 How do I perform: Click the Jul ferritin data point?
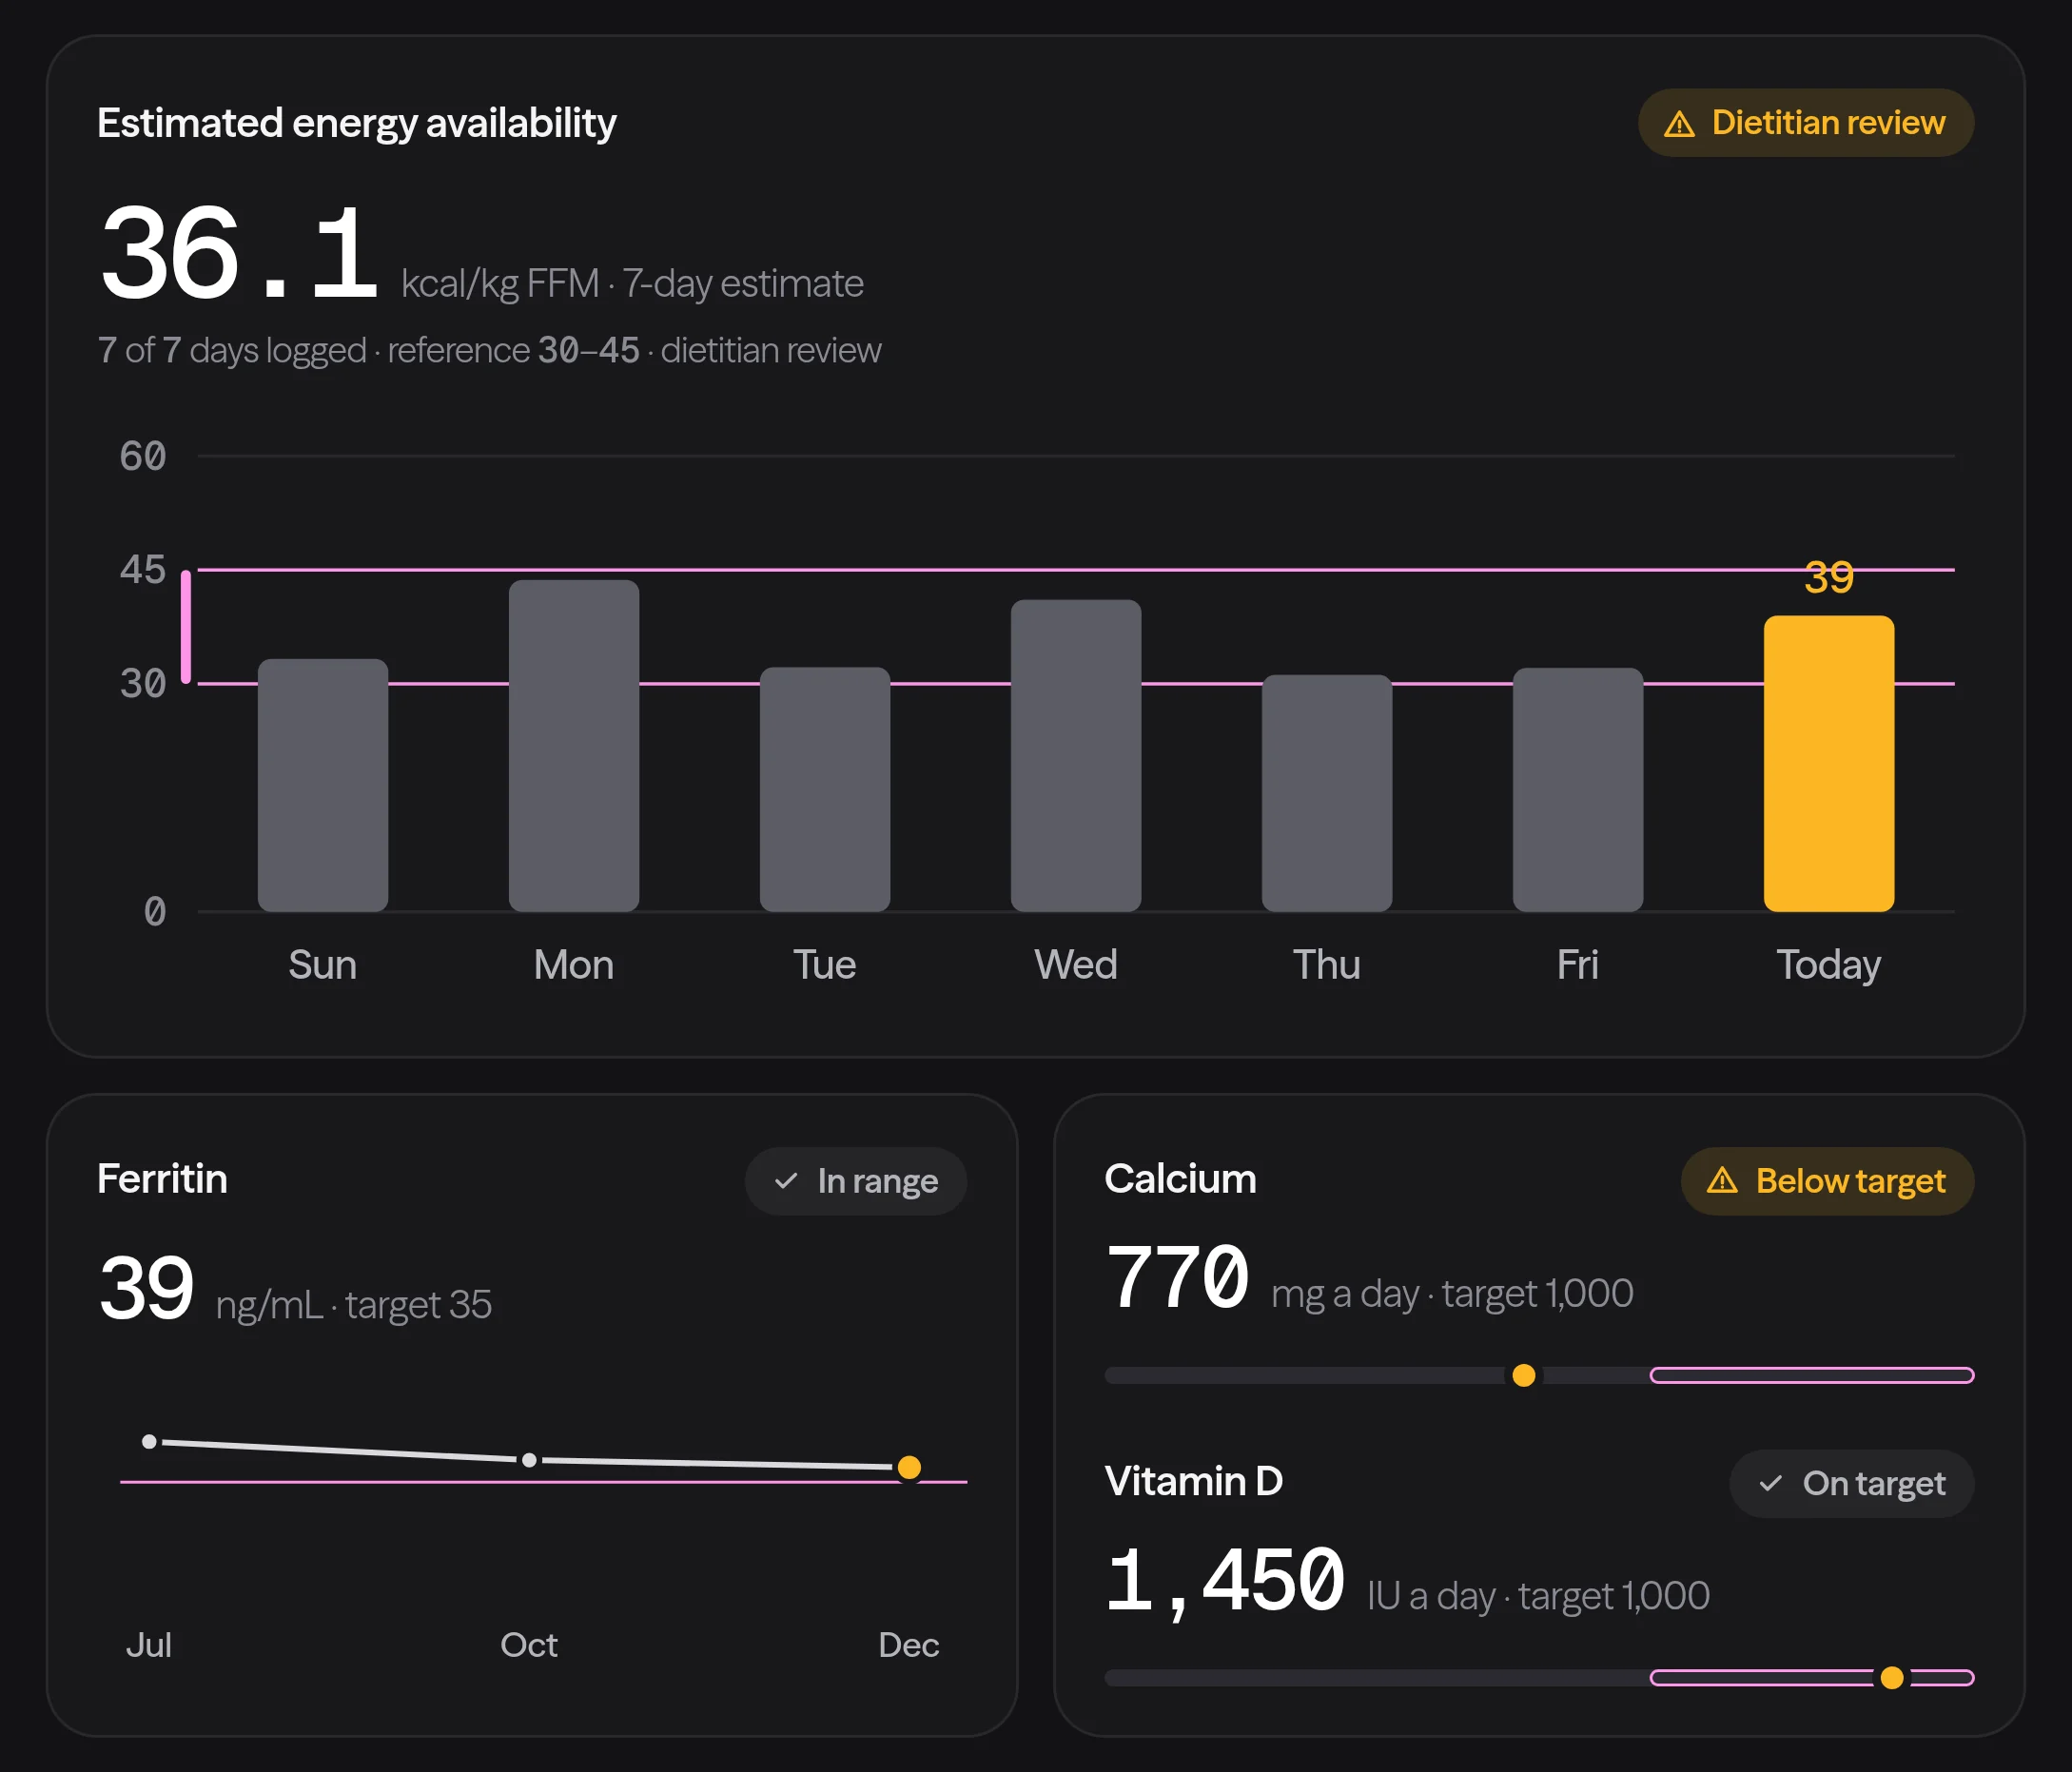[149, 1441]
